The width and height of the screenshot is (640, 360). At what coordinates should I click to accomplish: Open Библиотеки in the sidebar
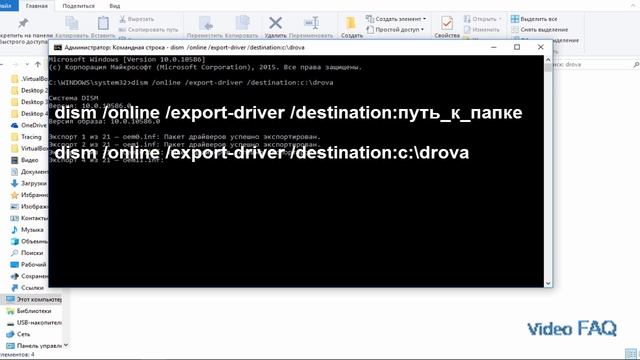click(x=29, y=311)
